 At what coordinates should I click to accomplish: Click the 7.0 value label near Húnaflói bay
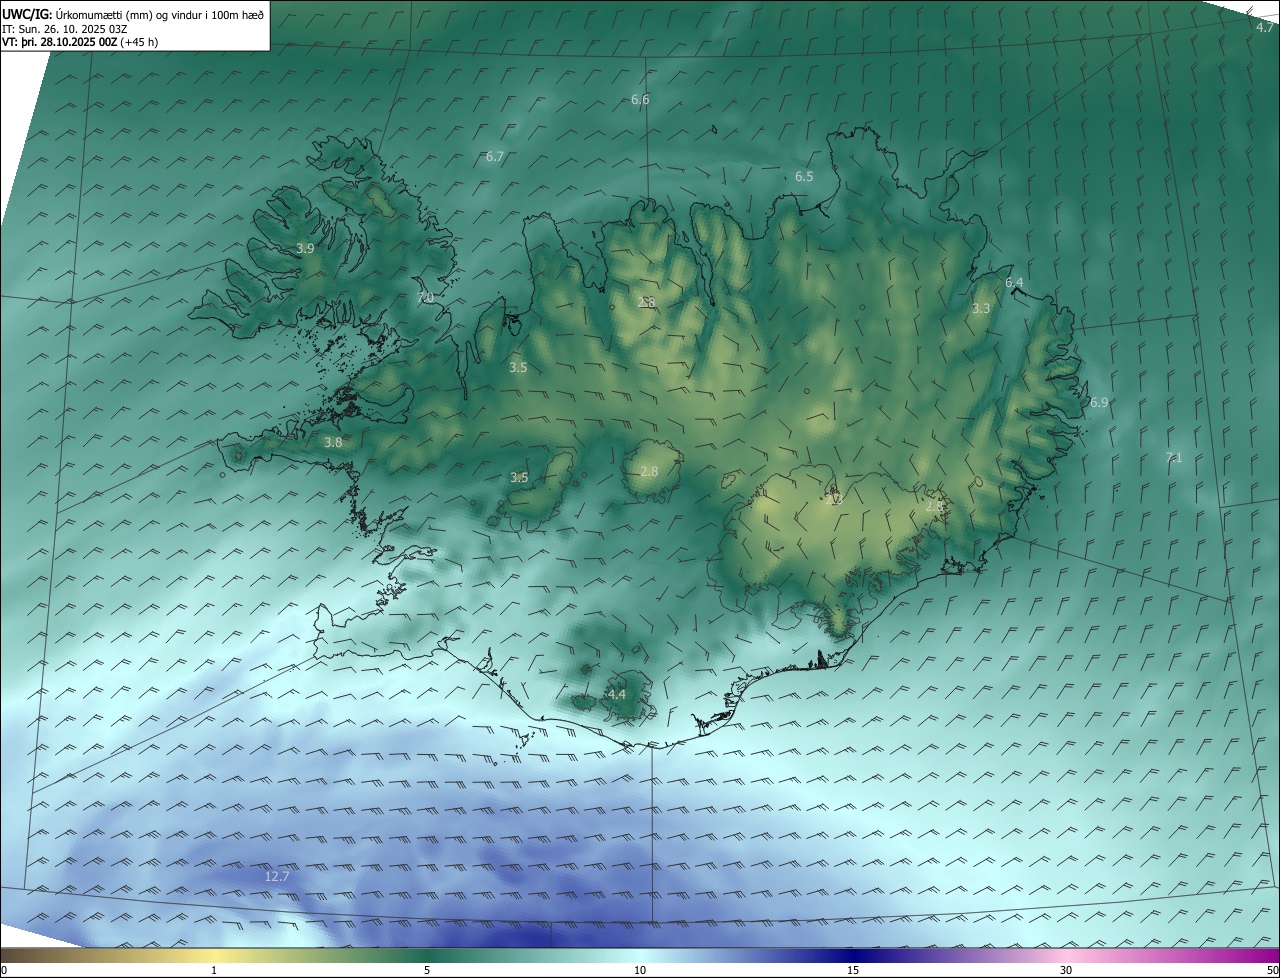coord(425,298)
